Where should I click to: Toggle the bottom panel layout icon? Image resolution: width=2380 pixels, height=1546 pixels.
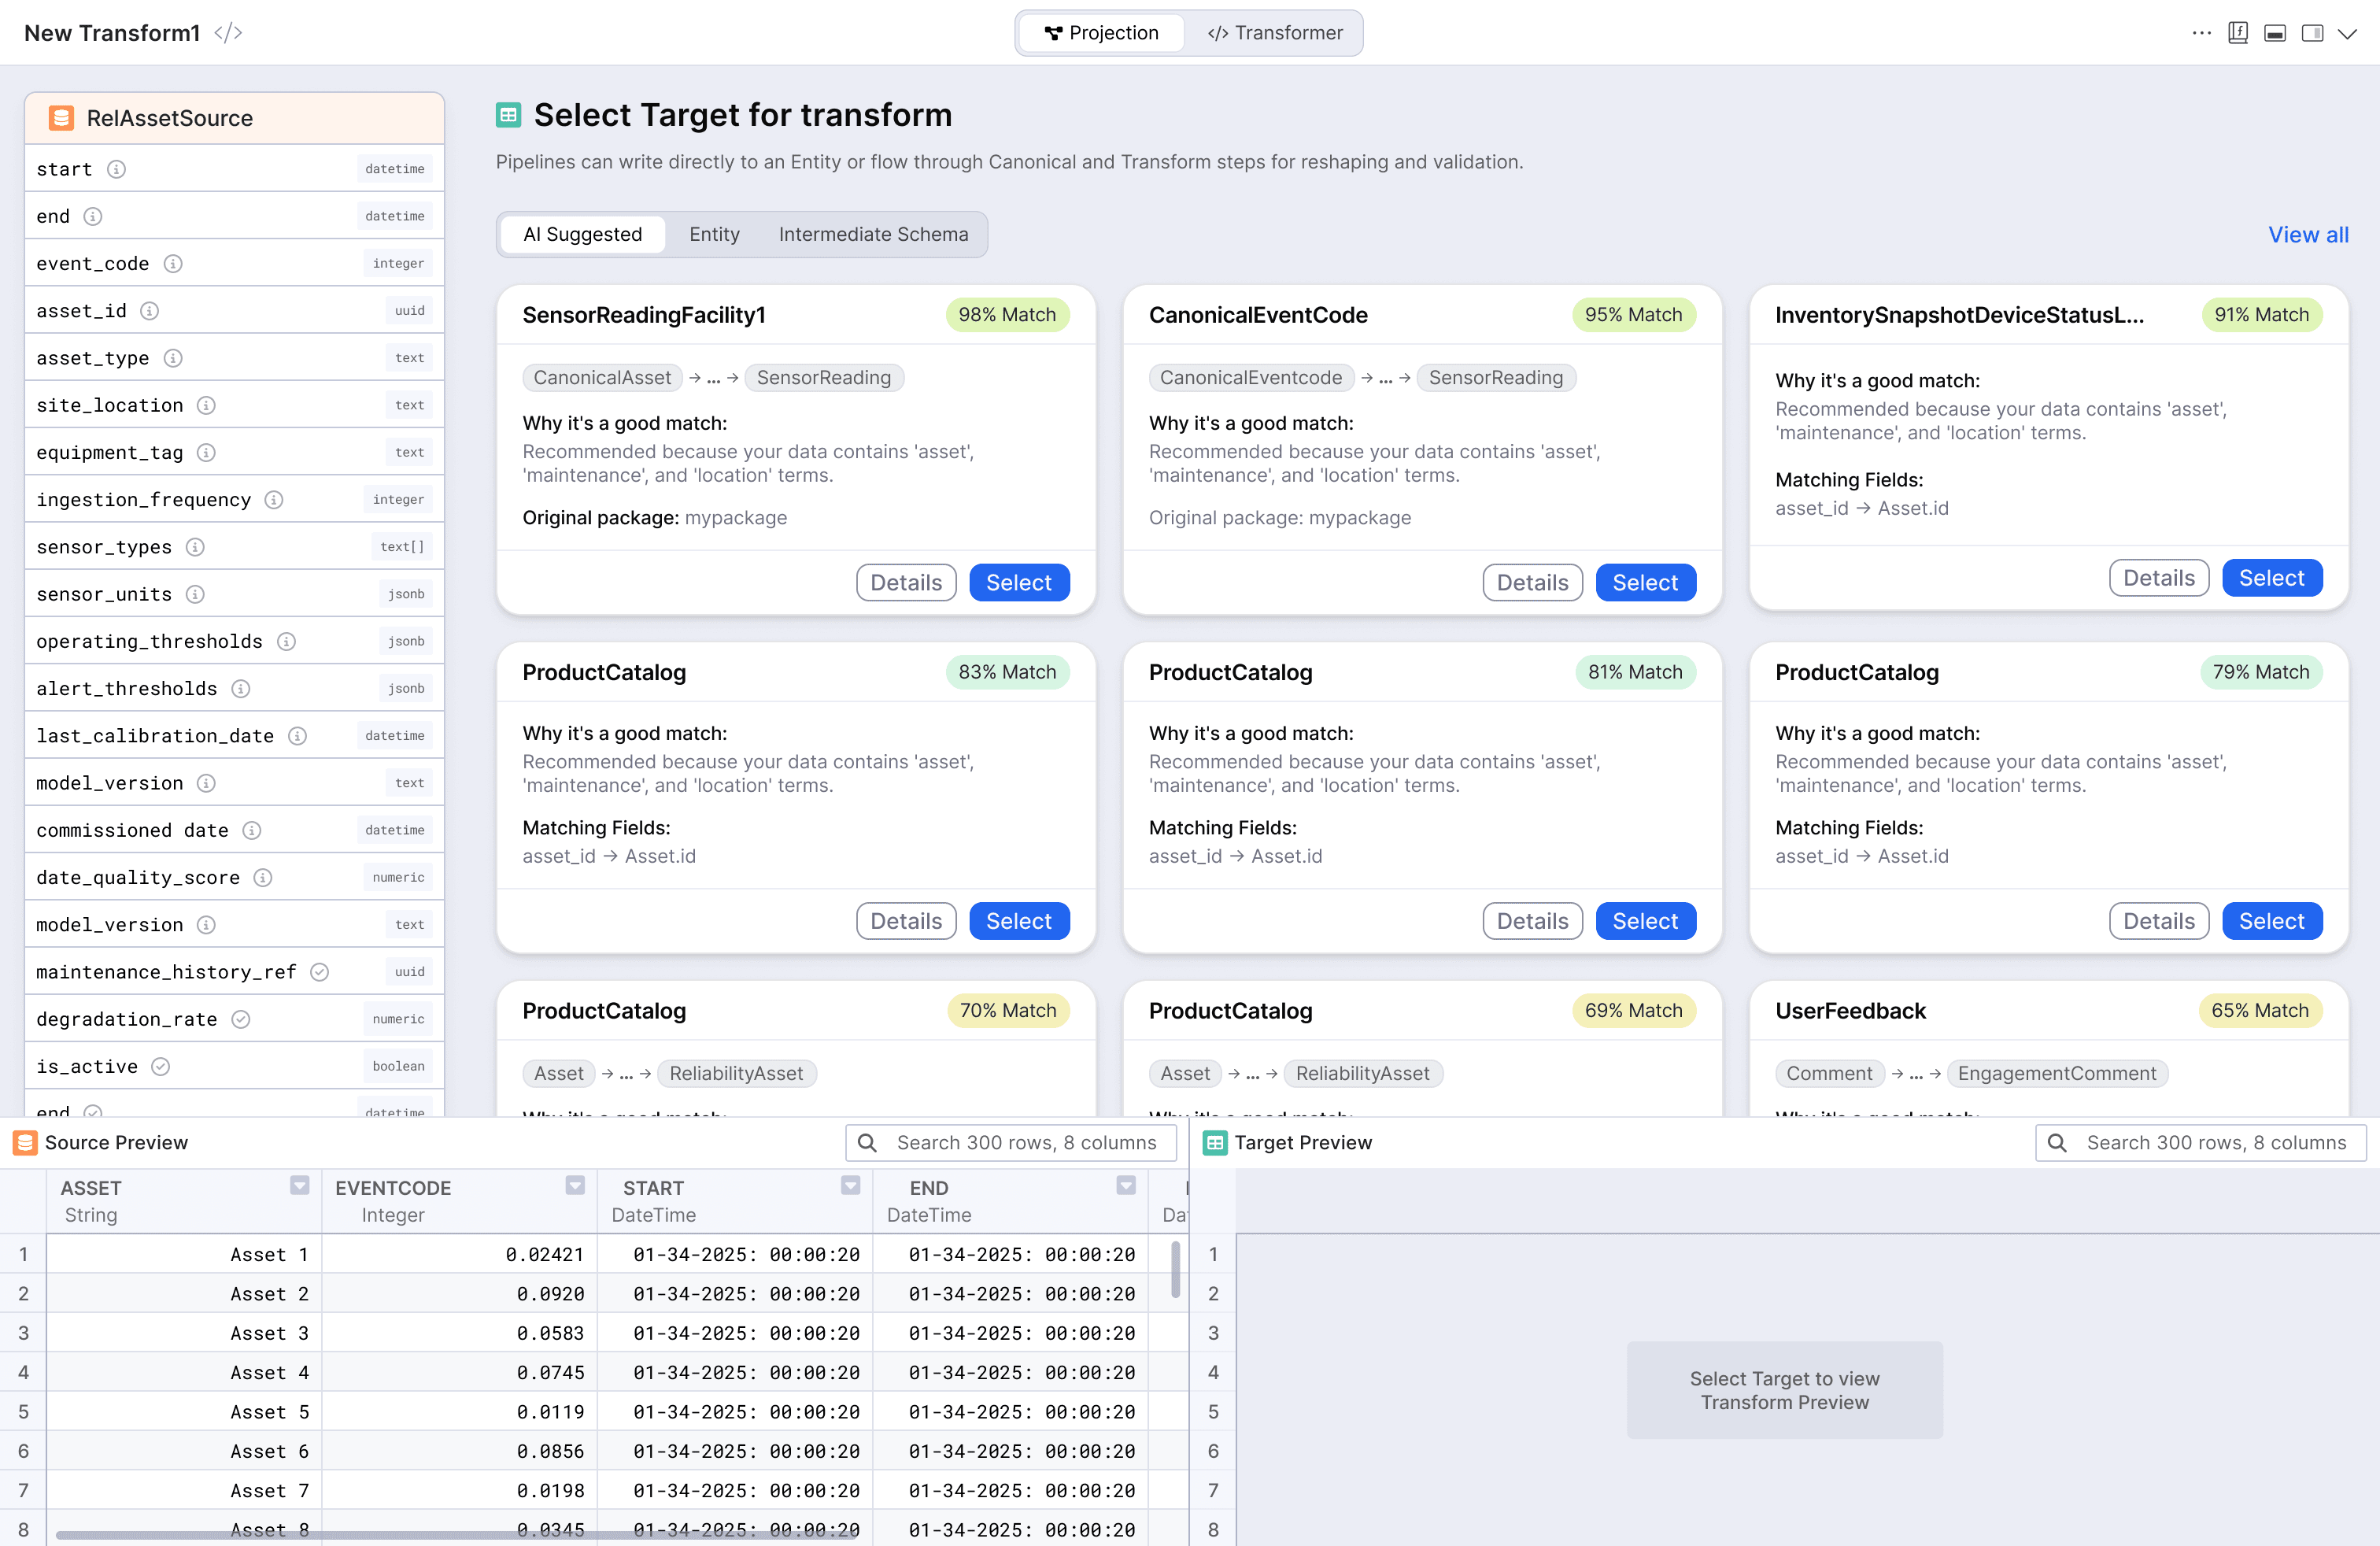click(2274, 33)
